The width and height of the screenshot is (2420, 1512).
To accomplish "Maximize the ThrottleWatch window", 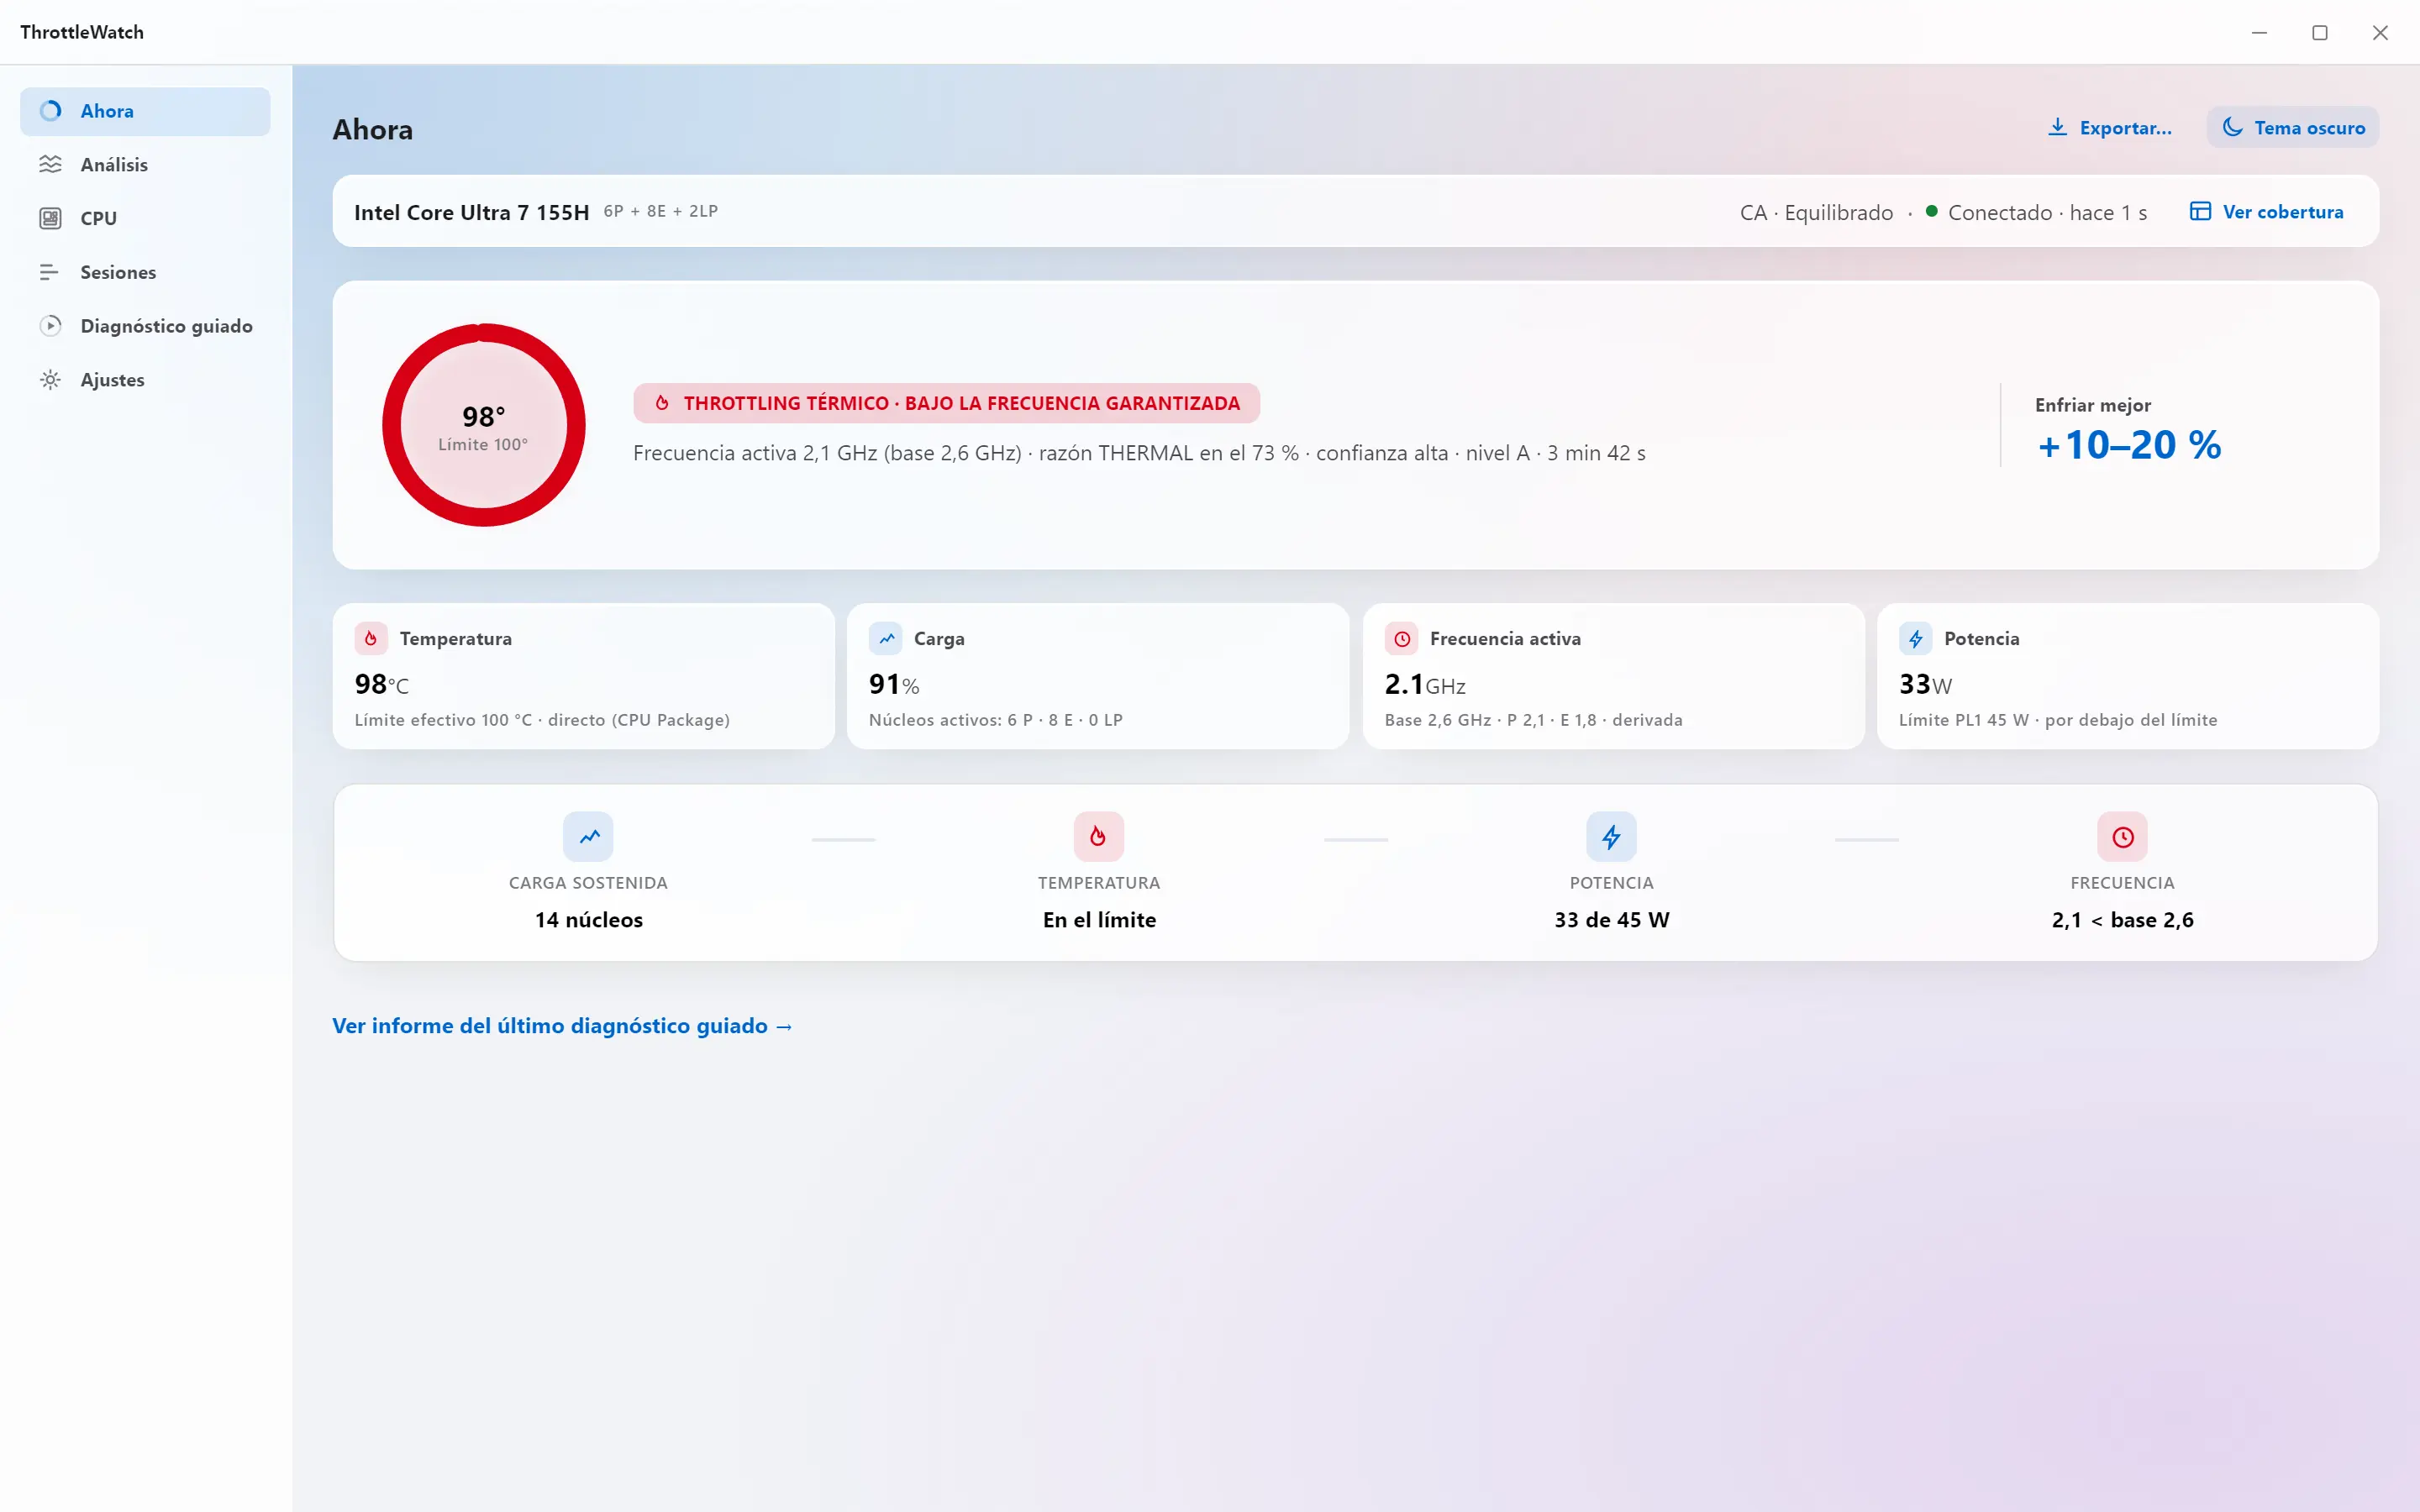I will tap(2320, 32).
